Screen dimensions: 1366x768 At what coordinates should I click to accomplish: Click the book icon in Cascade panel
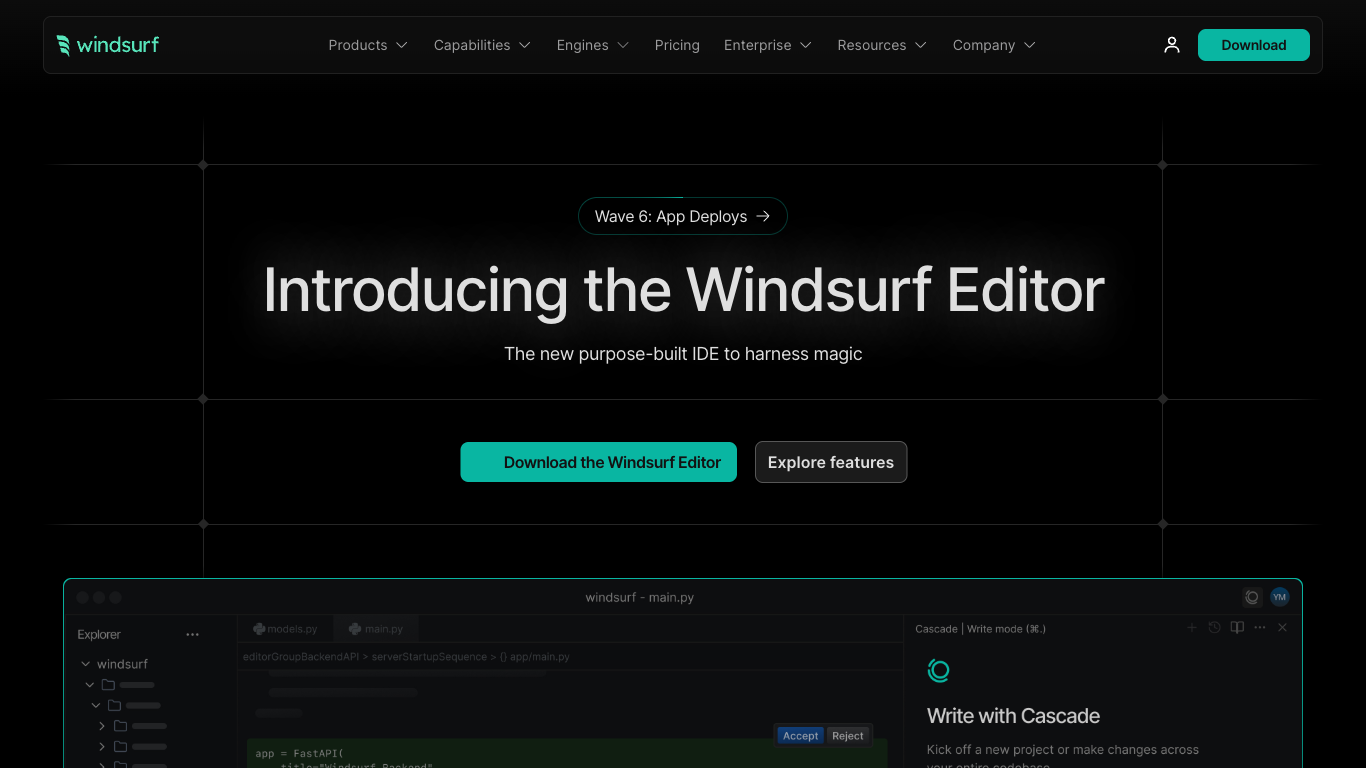click(1237, 628)
